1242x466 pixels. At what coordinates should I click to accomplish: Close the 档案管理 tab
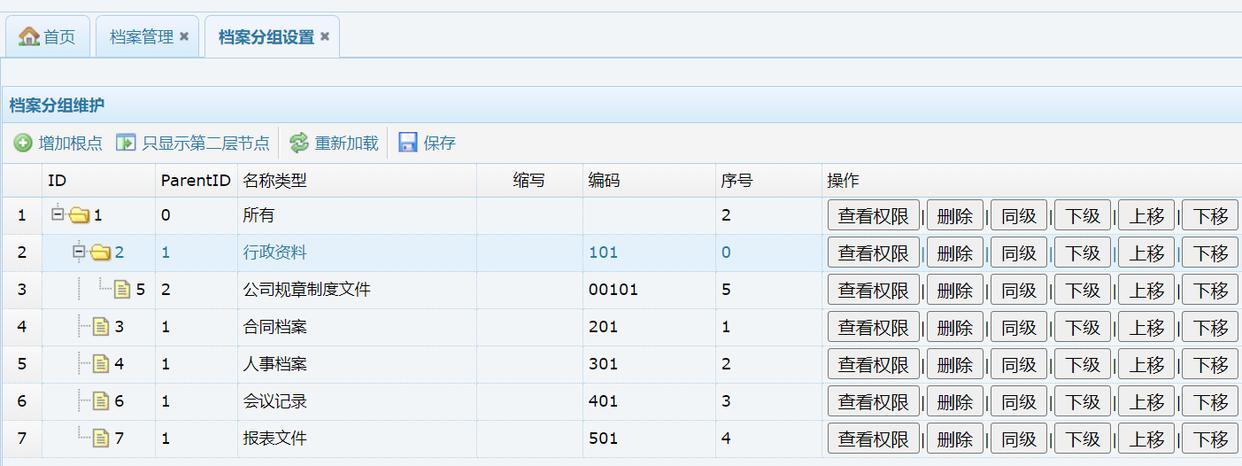pyautogui.click(x=184, y=37)
